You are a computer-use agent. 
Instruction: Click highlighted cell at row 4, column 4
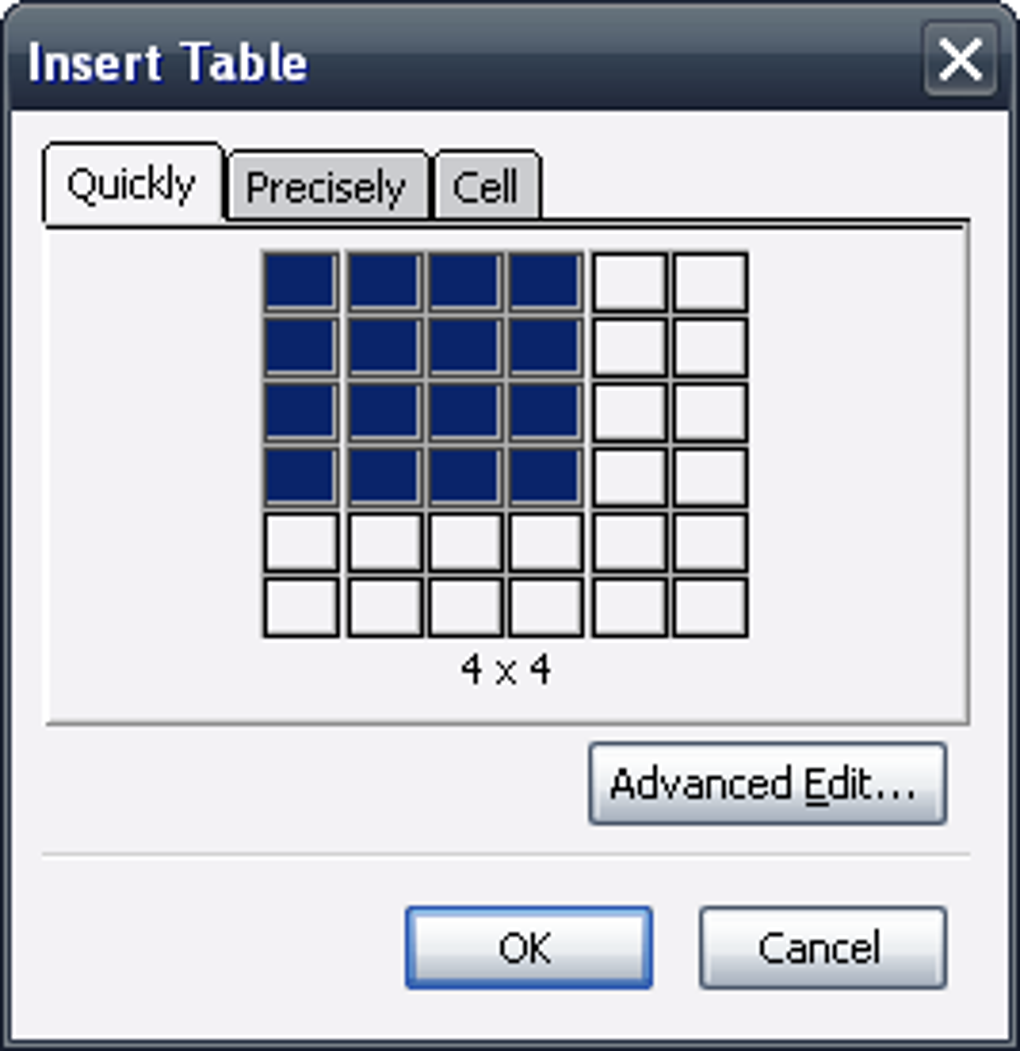545,477
